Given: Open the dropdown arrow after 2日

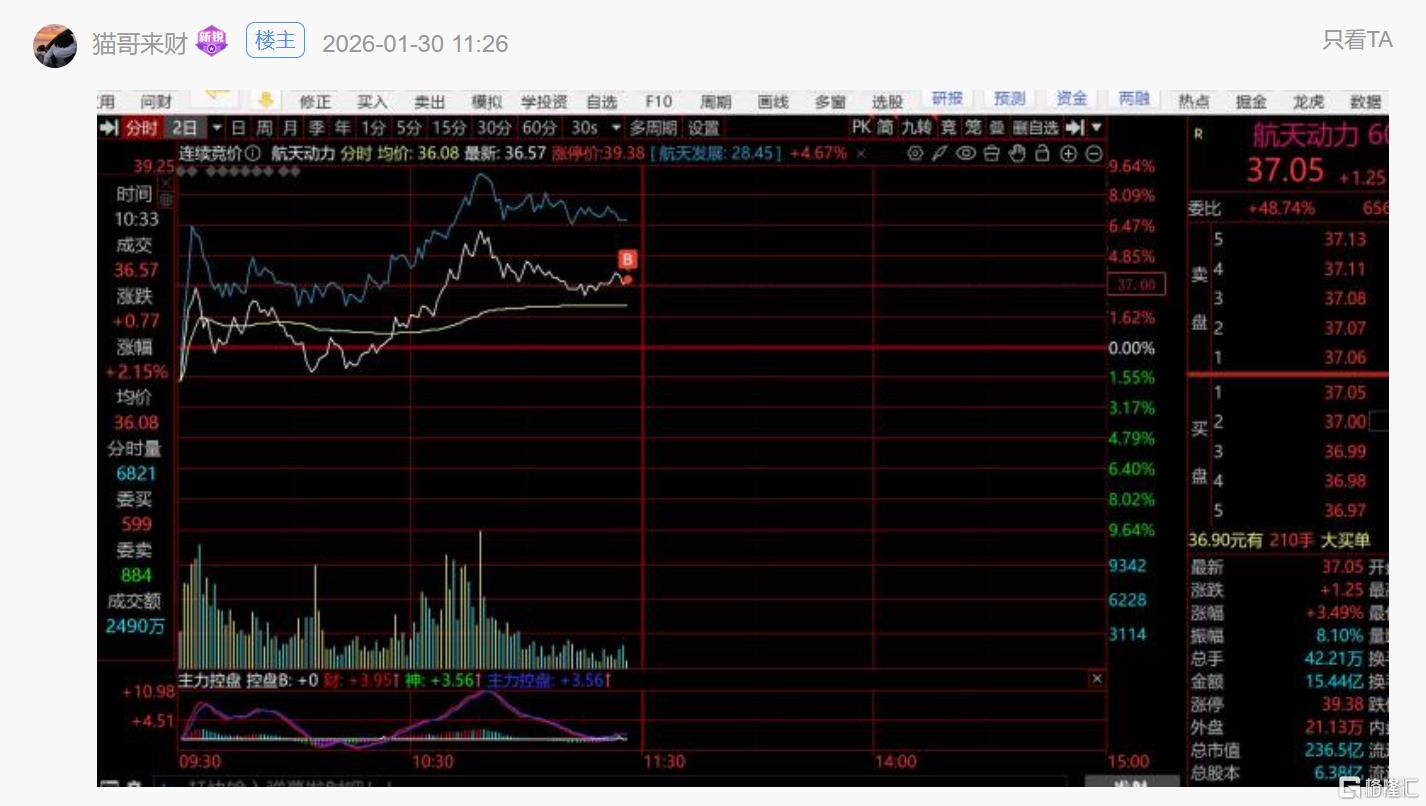Looking at the screenshot, I should 216,128.
